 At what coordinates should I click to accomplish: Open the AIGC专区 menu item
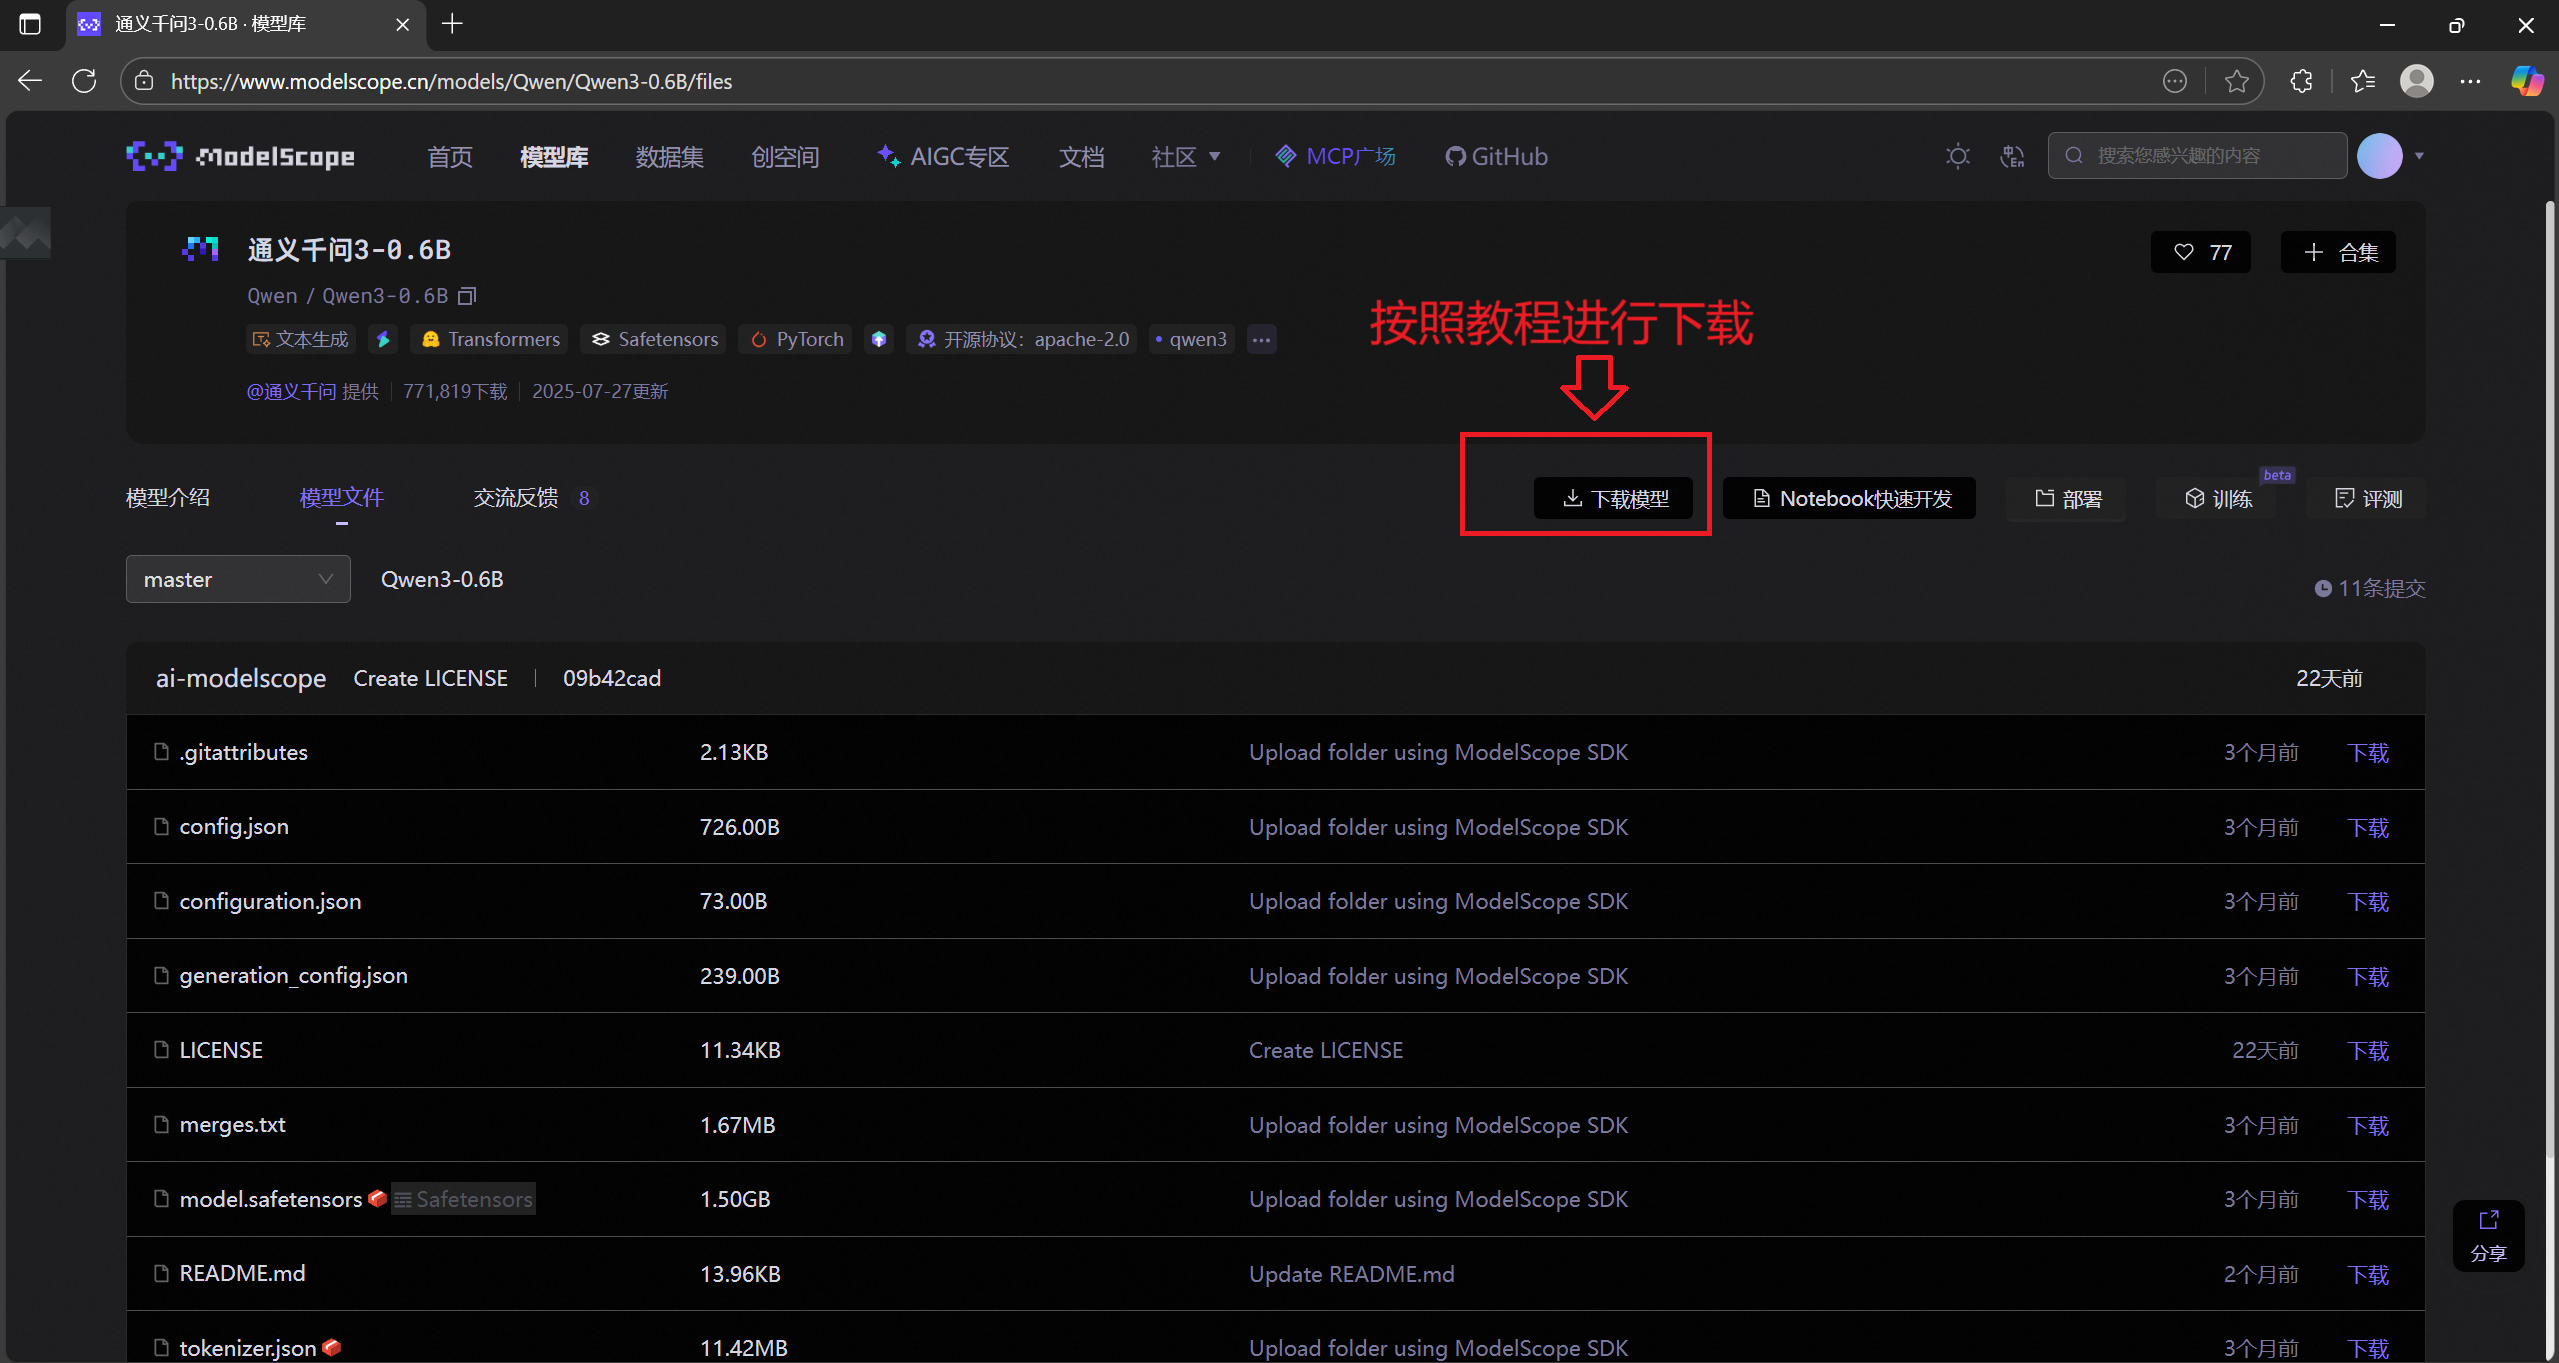943,156
